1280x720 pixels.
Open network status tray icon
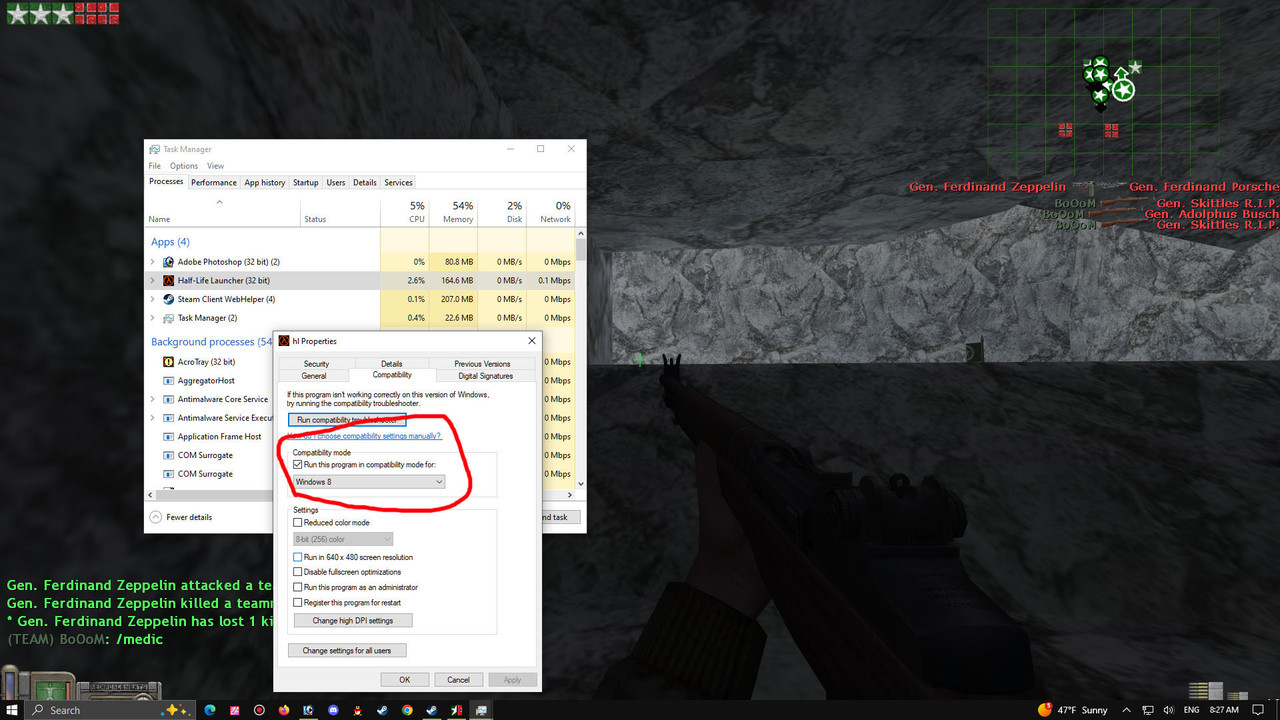pyautogui.click(x=1148, y=710)
